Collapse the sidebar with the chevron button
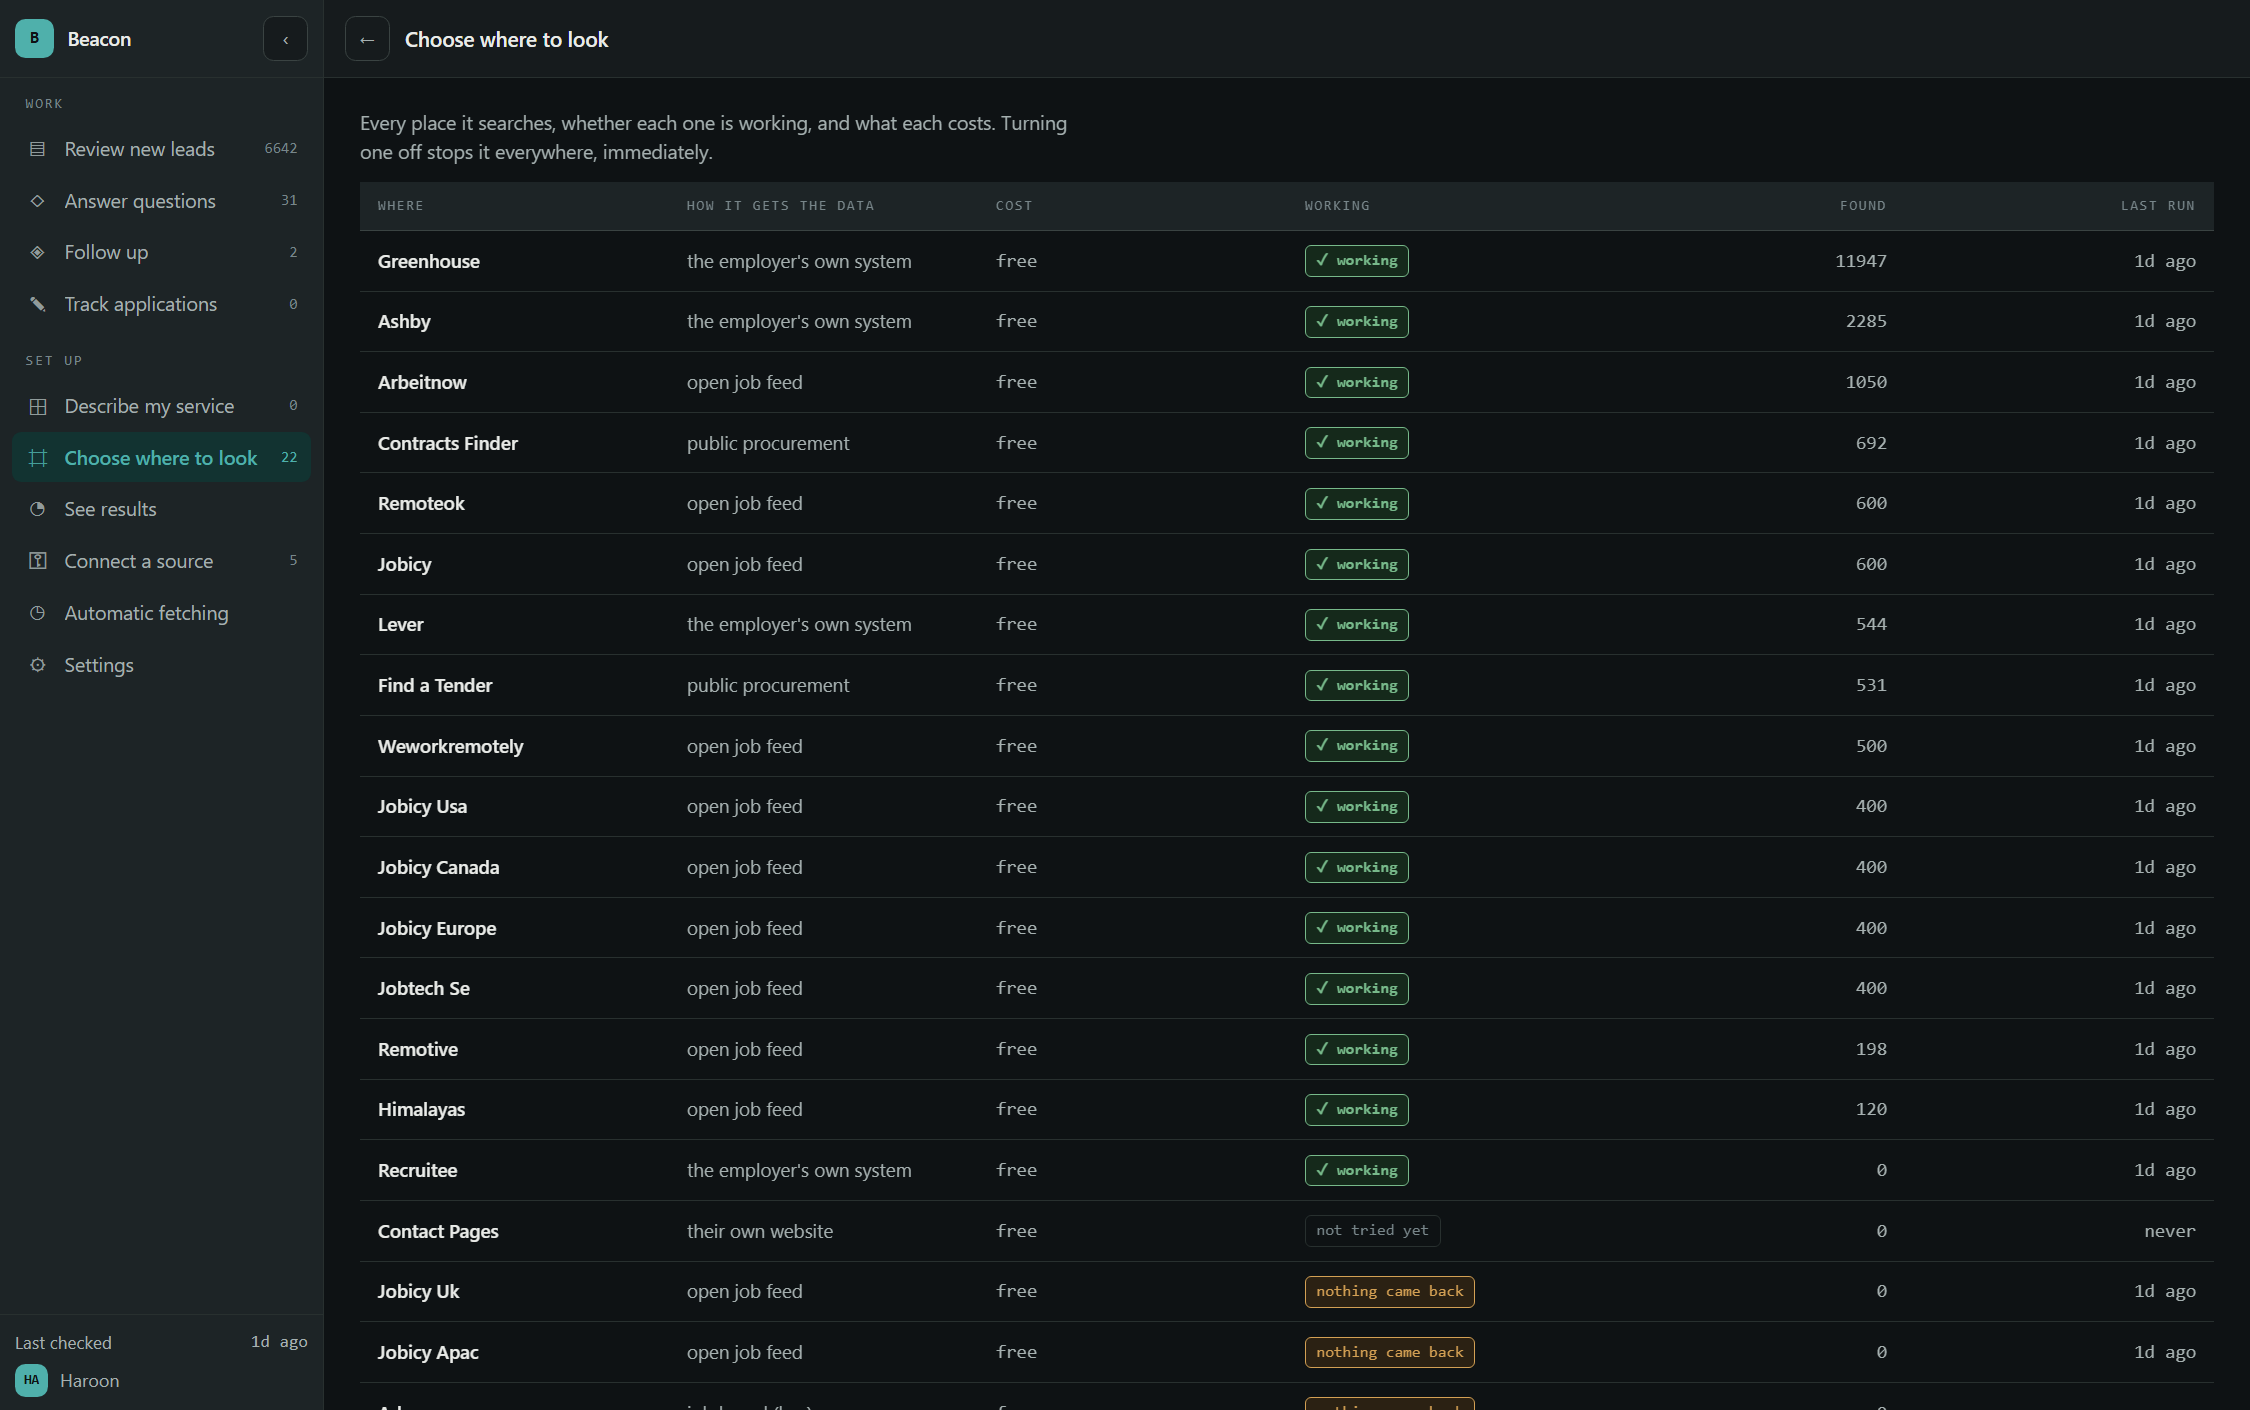This screenshot has width=2250, height=1410. (285, 39)
